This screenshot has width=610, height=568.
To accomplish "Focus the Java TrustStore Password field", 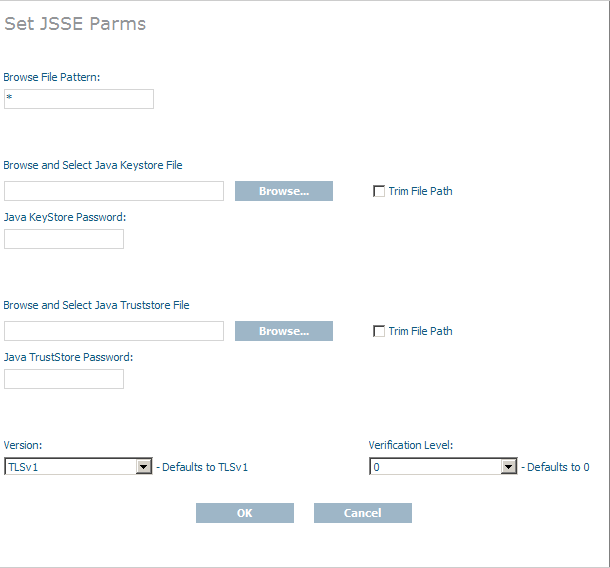I will point(64,379).
